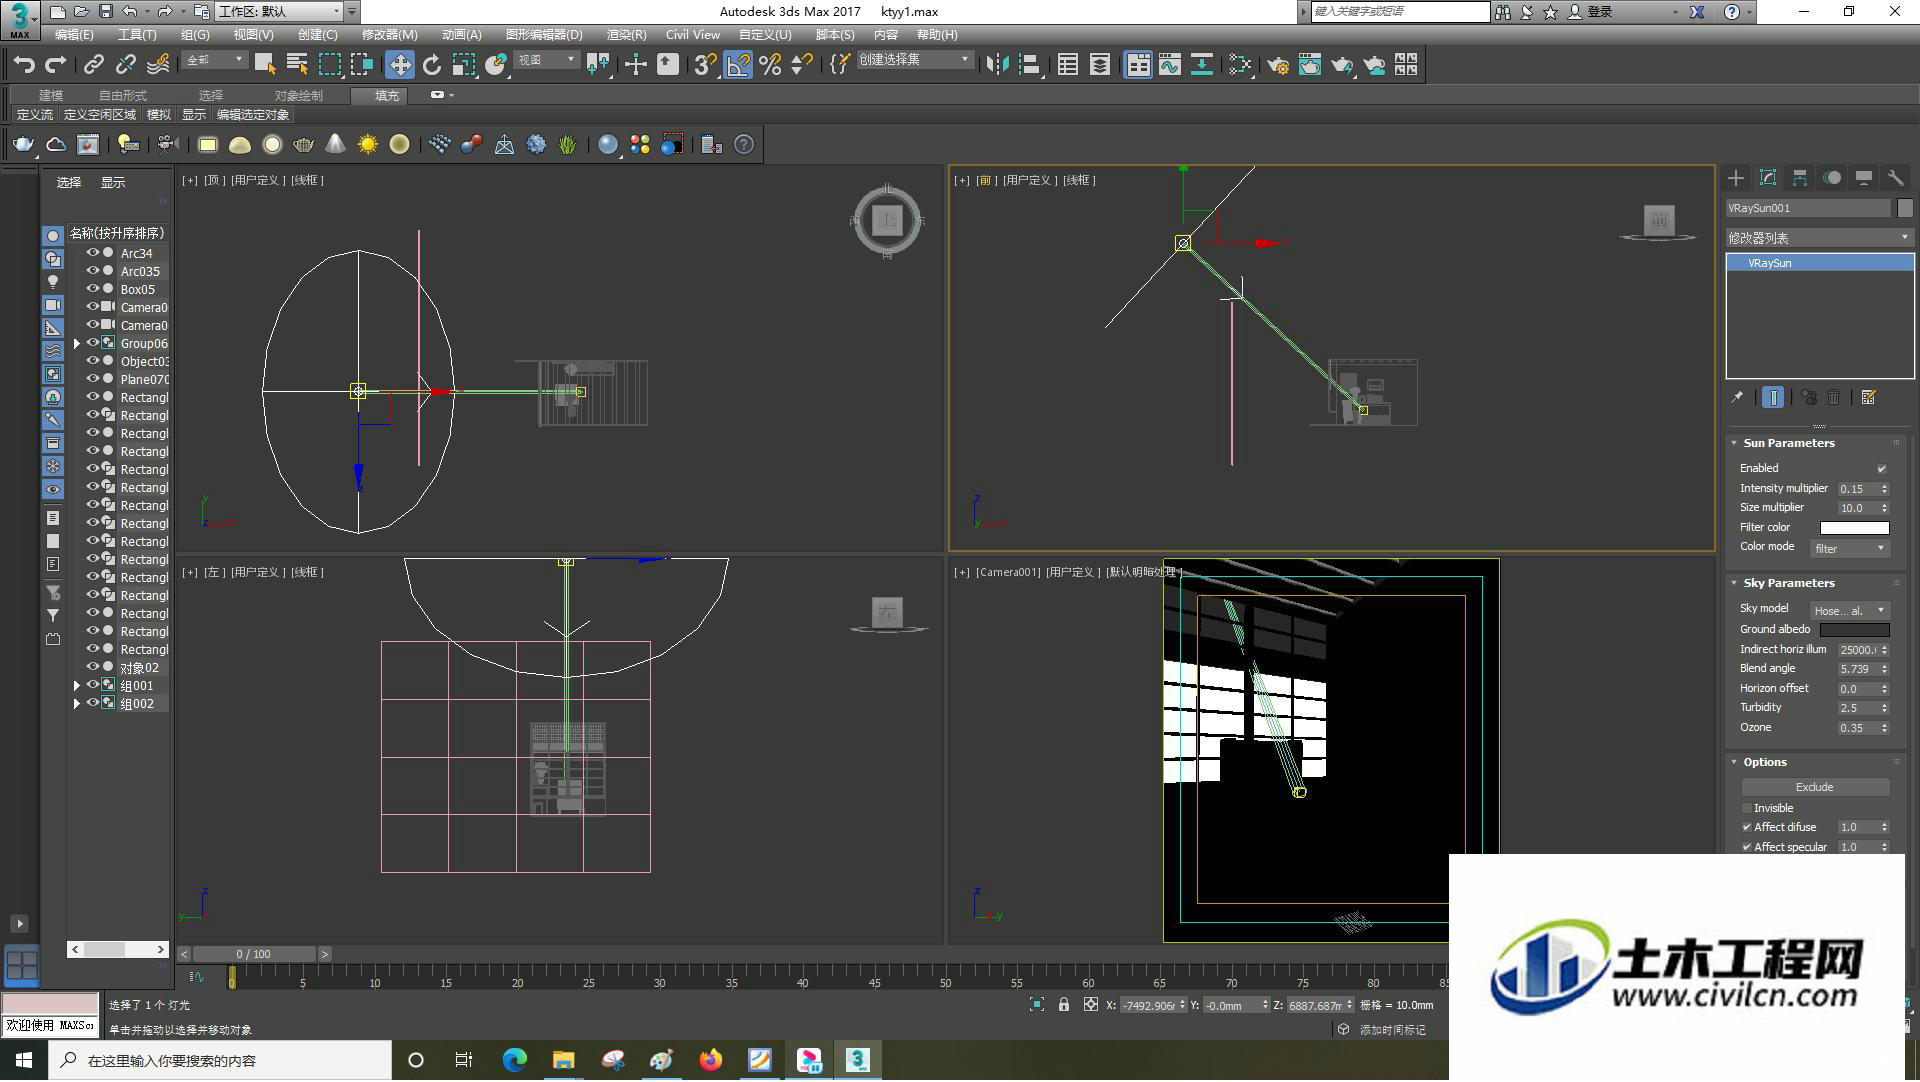Image resolution: width=1920 pixels, height=1082 pixels.
Task: Click the Pin Stack icon
Action: [x=1737, y=398]
